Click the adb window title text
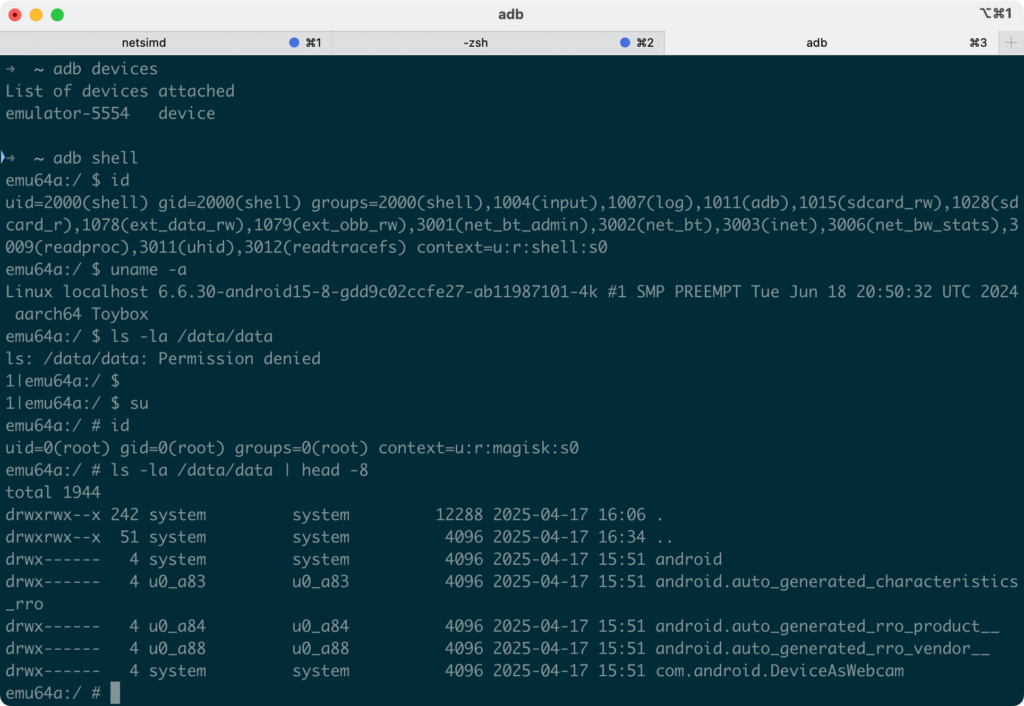Image resolution: width=1024 pixels, height=706 pixels. [510, 14]
